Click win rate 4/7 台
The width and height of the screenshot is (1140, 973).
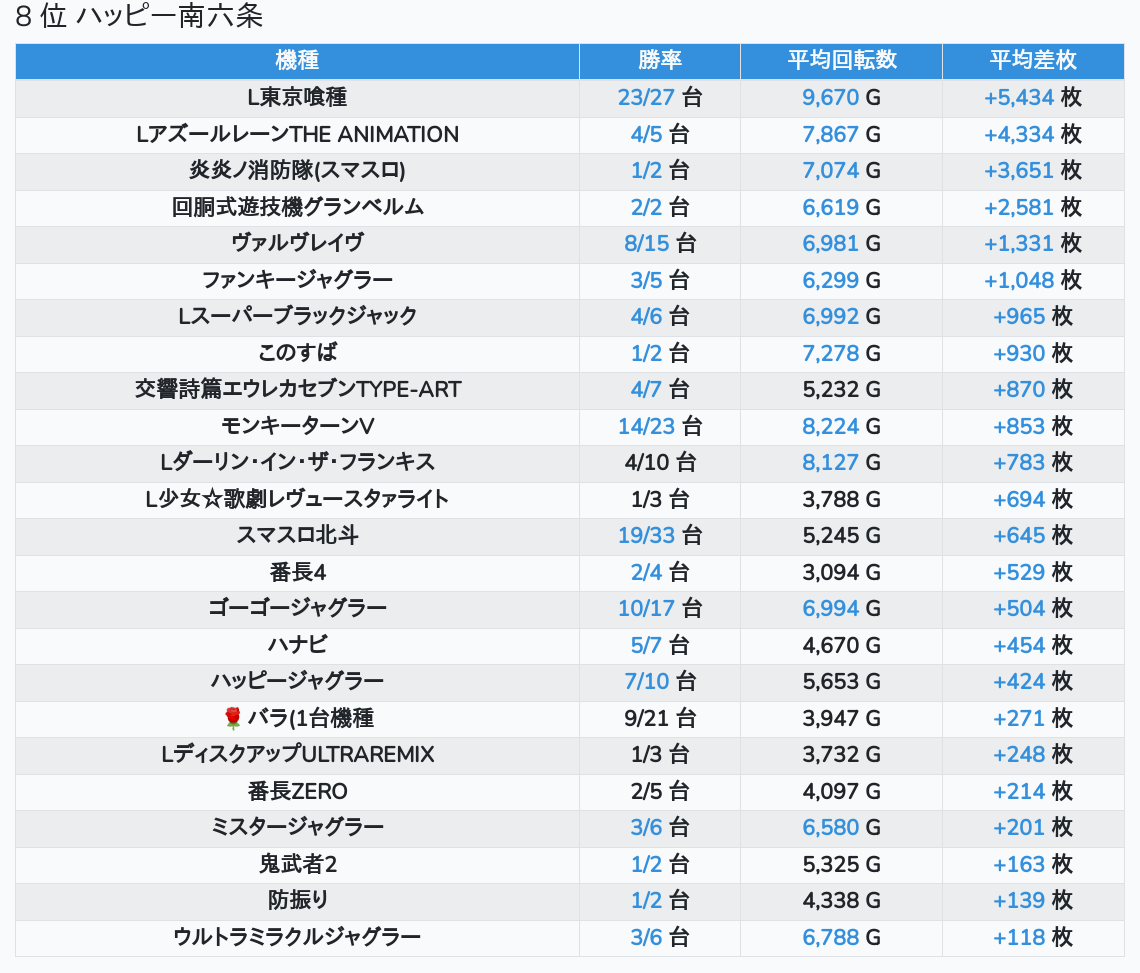click(x=660, y=390)
